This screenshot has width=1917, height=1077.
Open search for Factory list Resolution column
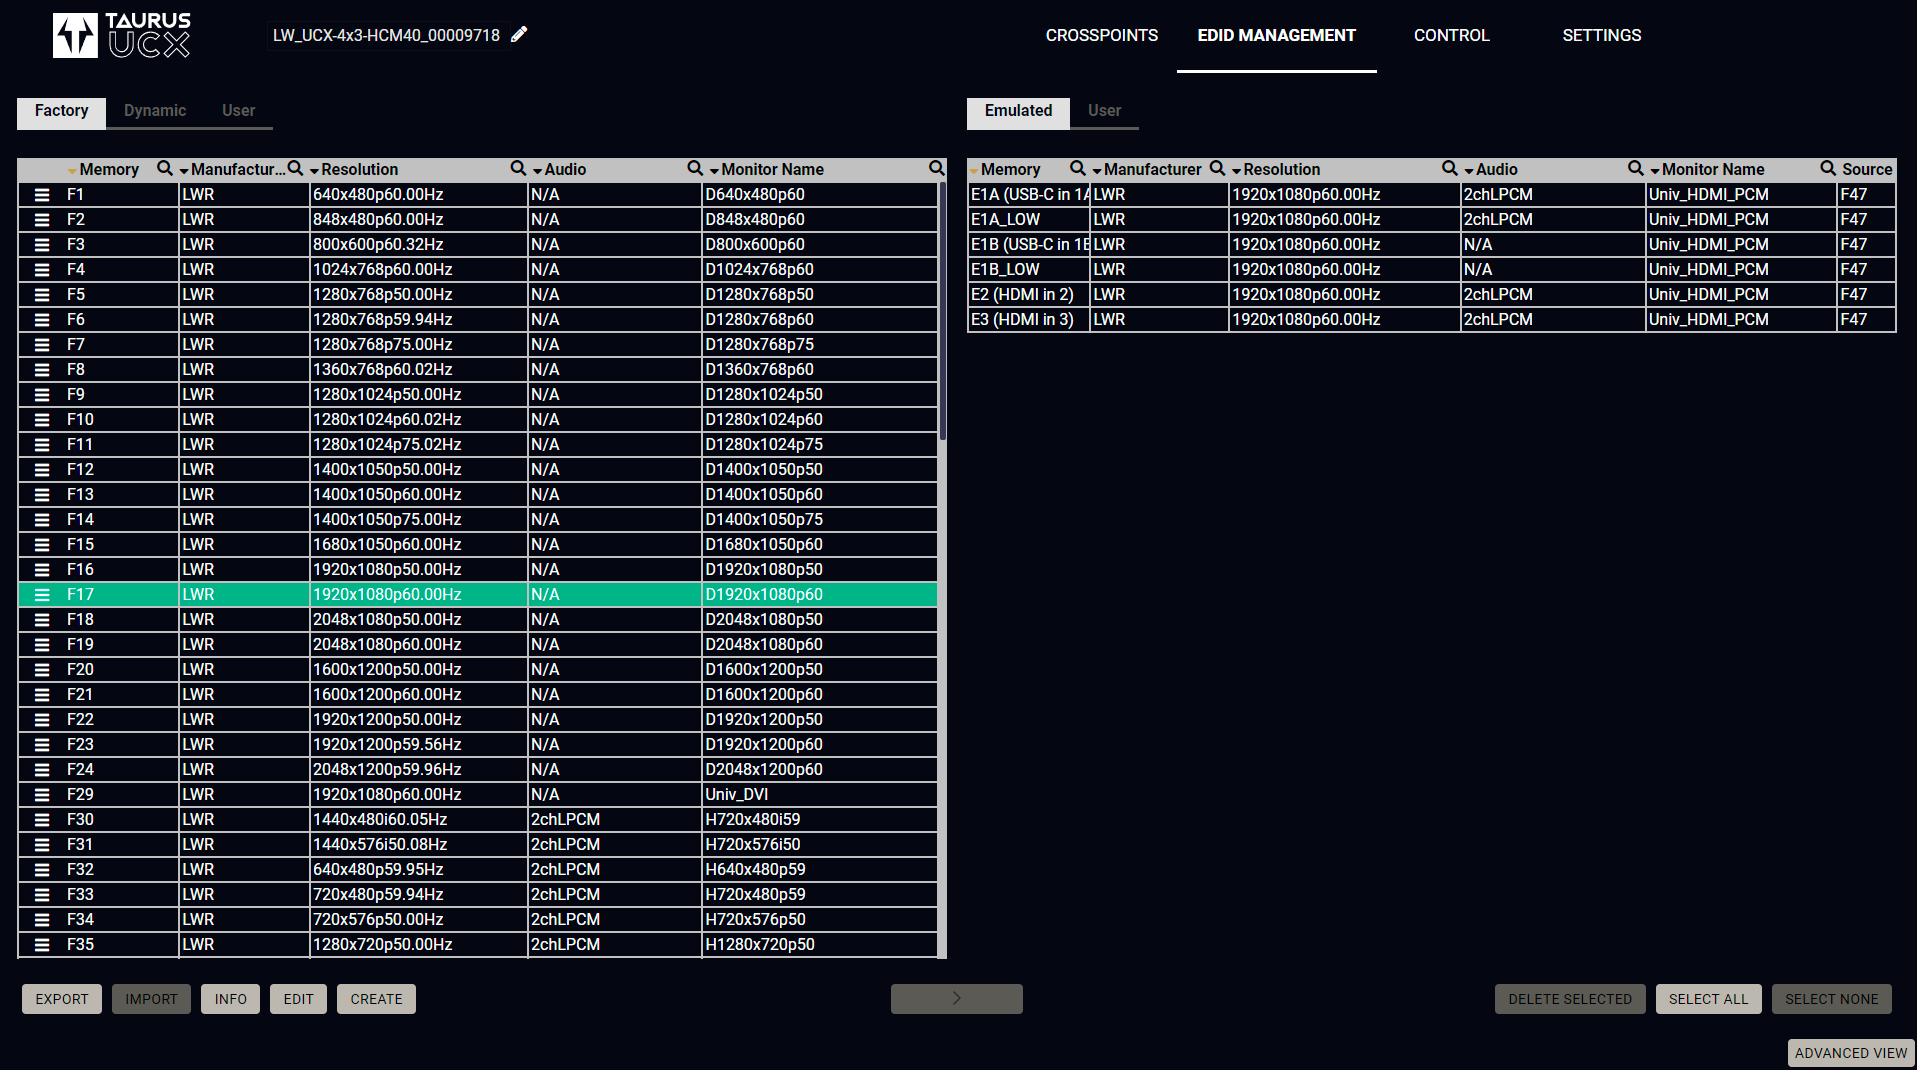518,169
